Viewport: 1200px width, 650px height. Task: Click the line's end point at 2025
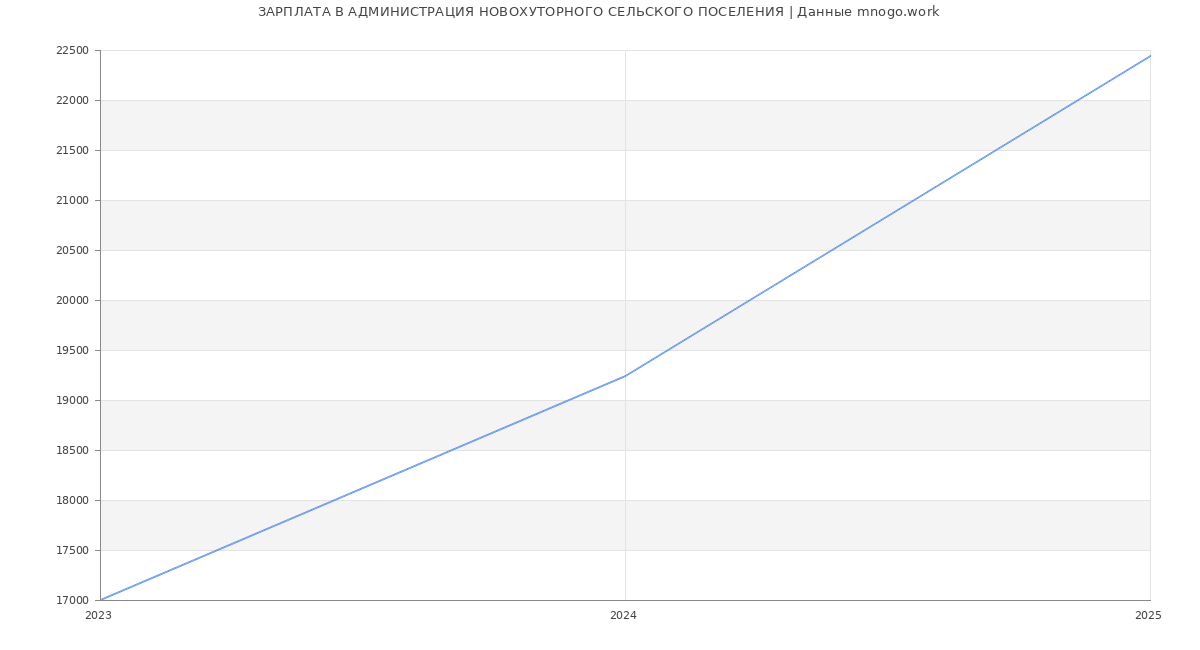click(x=1150, y=56)
